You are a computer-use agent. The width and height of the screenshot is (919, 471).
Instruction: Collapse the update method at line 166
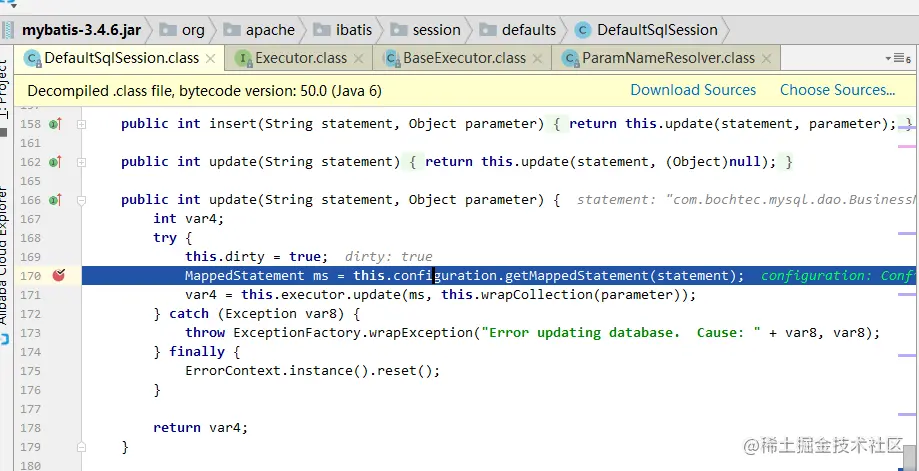point(81,200)
